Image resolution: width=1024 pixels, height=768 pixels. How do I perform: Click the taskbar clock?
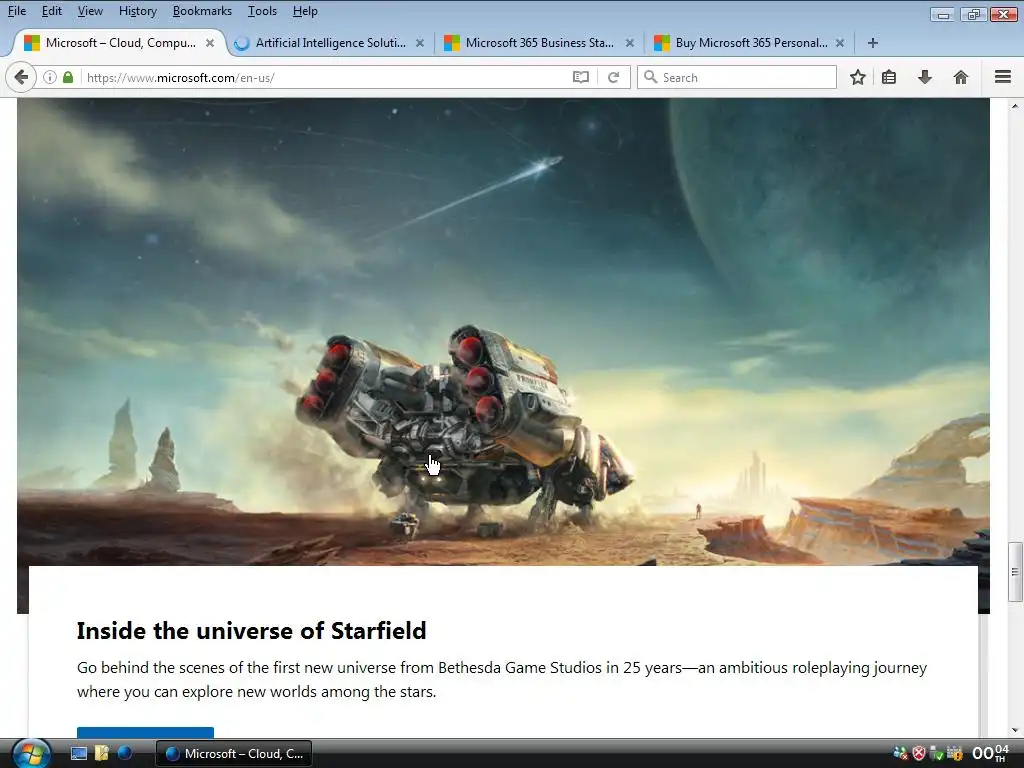[990, 753]
